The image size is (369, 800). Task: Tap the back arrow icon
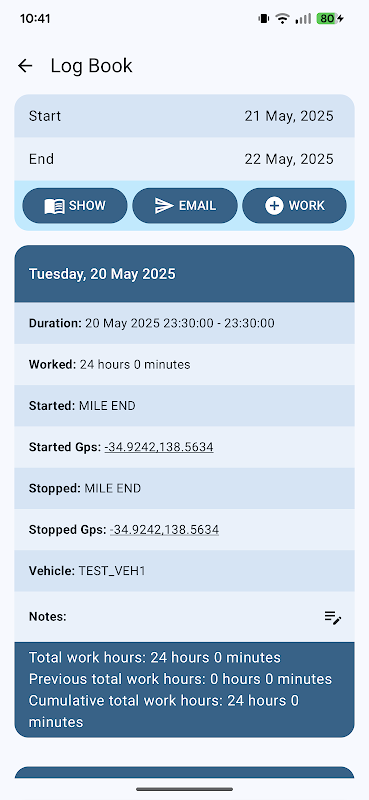coord(24,66)
